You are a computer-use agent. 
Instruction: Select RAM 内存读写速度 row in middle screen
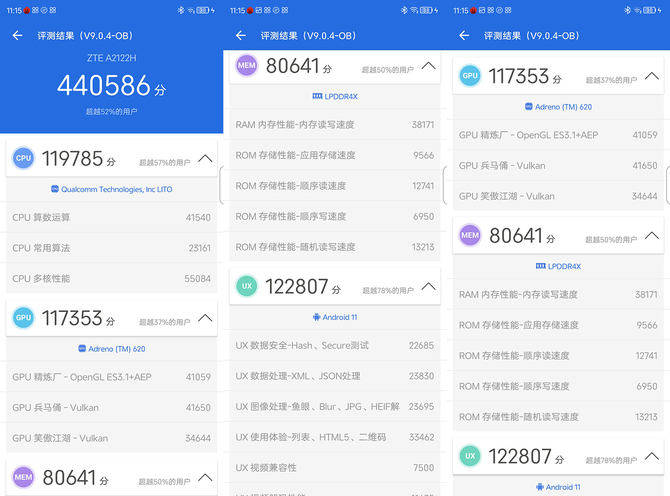tap(335, 124)
